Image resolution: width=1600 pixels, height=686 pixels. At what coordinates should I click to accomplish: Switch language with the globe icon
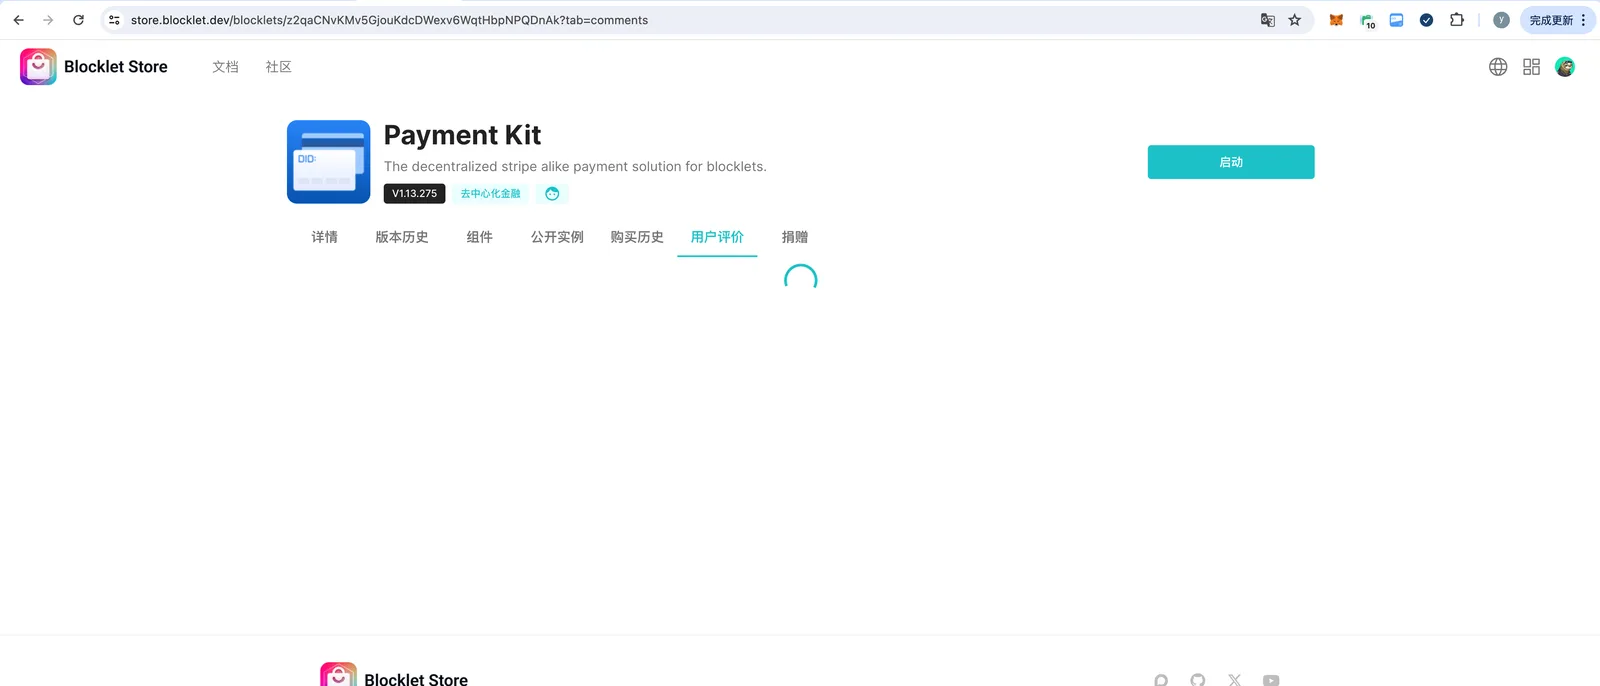tap(1498, 67)
